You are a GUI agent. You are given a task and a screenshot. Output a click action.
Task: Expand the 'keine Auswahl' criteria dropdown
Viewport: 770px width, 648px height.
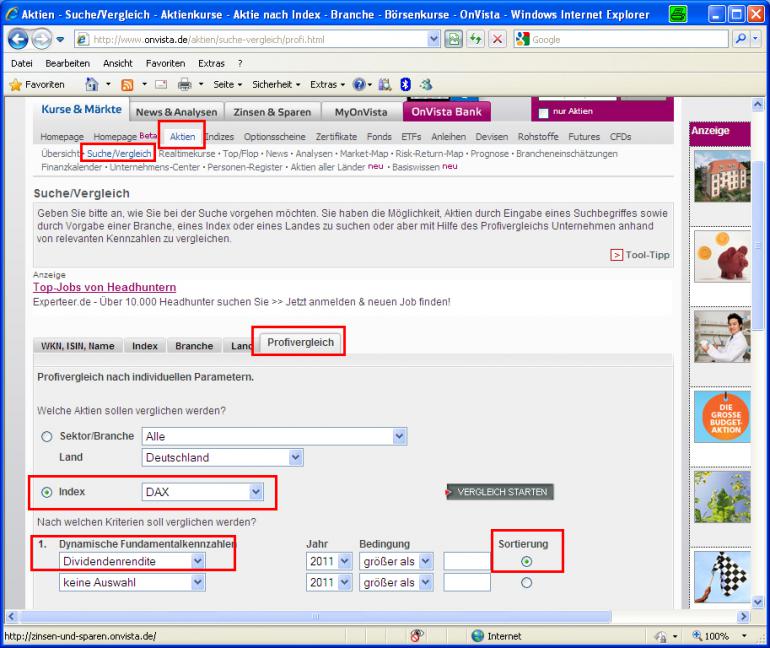pos(198,582)
